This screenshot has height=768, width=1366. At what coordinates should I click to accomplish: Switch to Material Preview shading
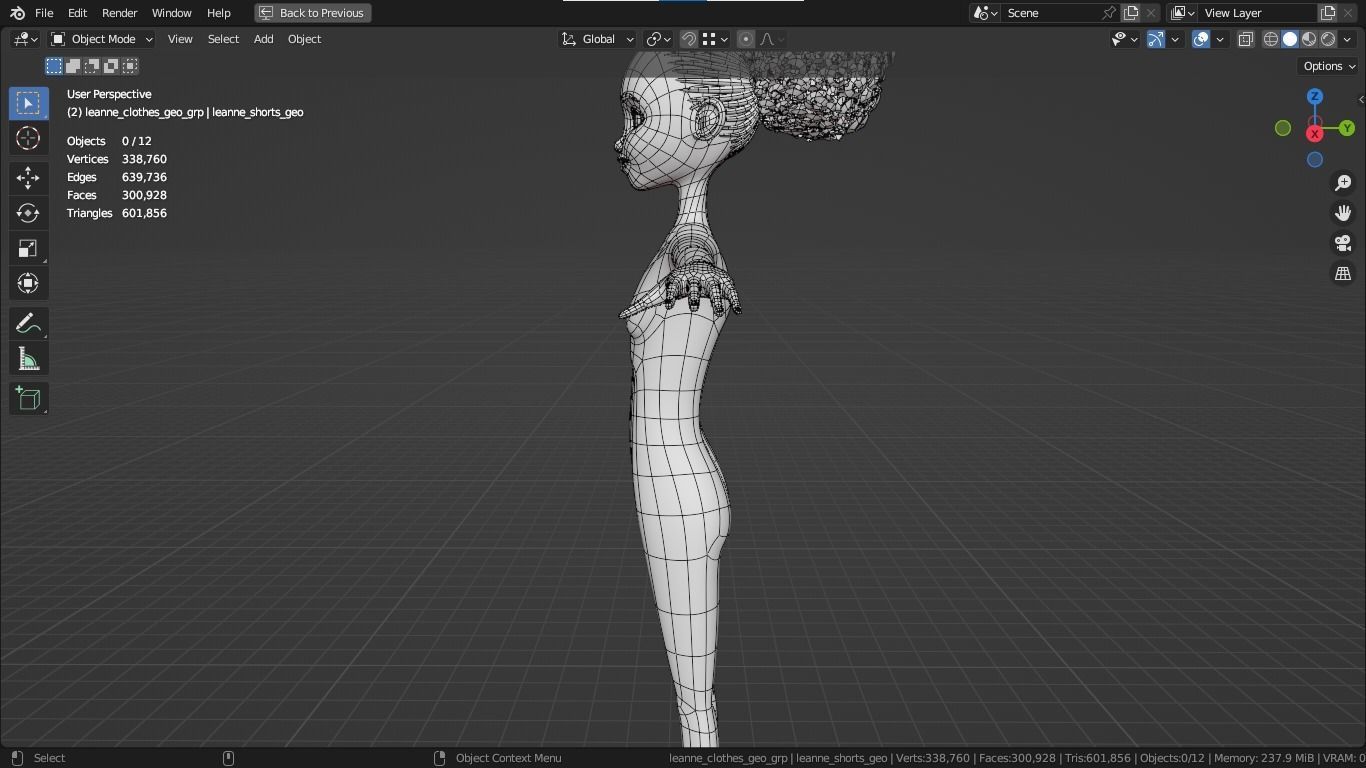(x=1309, y=39)
